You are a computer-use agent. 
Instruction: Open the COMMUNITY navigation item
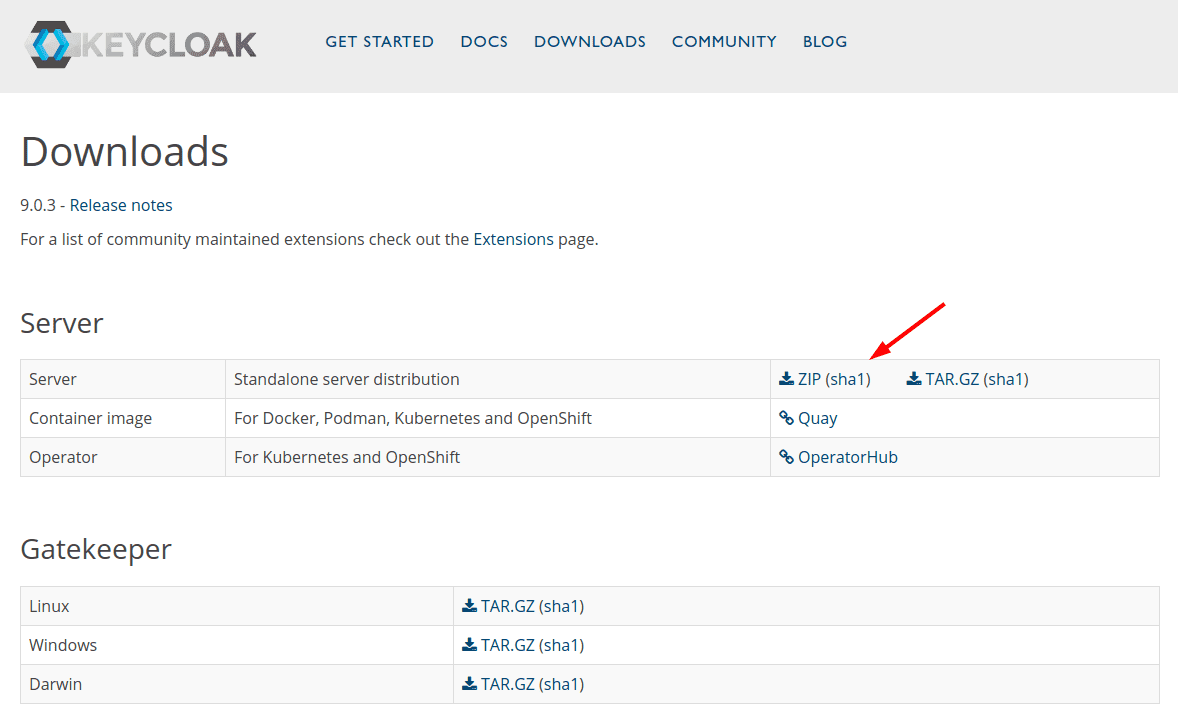coord(724,42)
